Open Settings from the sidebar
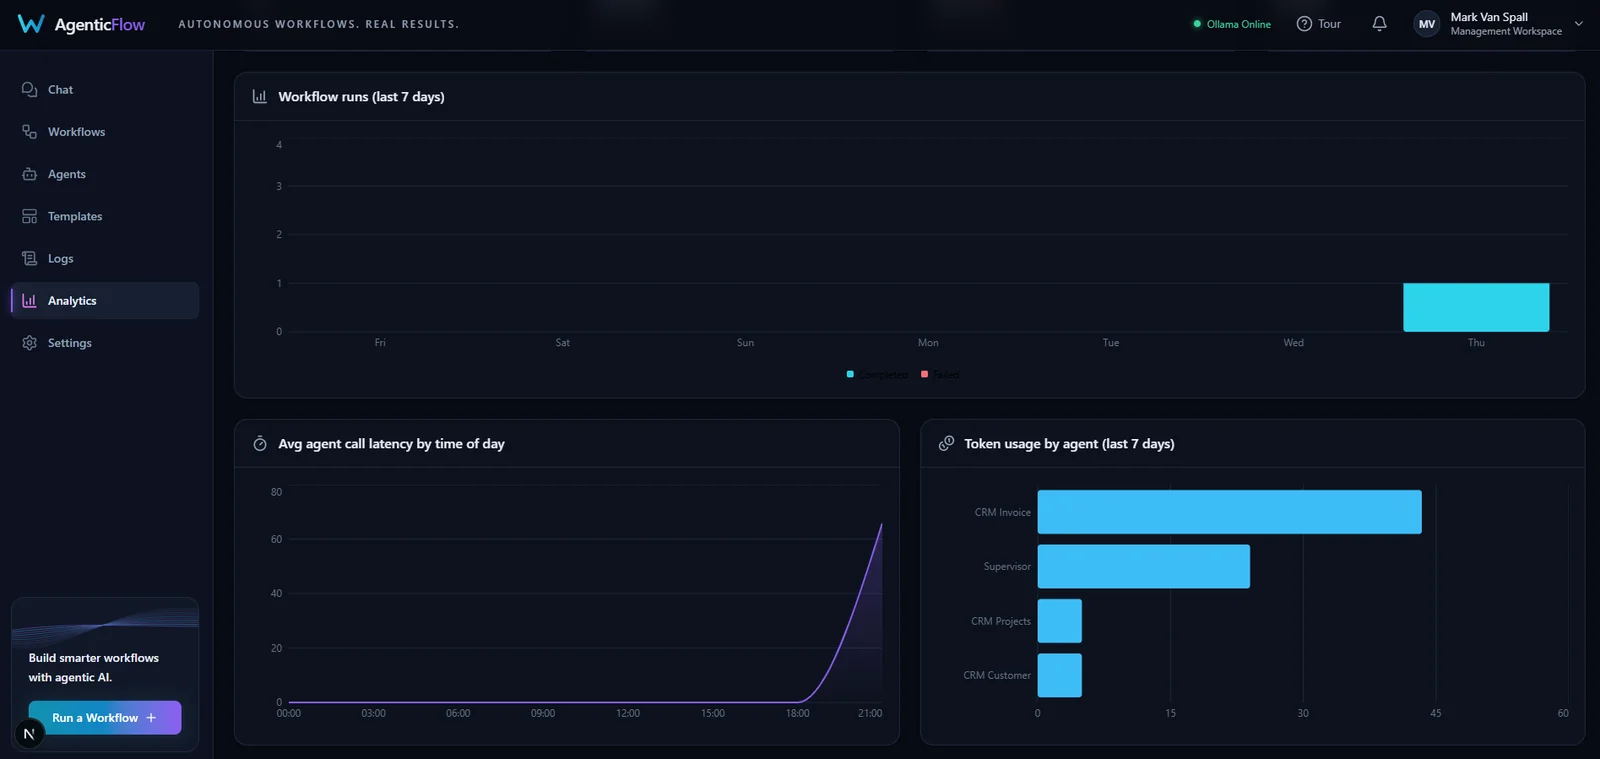 105,343
